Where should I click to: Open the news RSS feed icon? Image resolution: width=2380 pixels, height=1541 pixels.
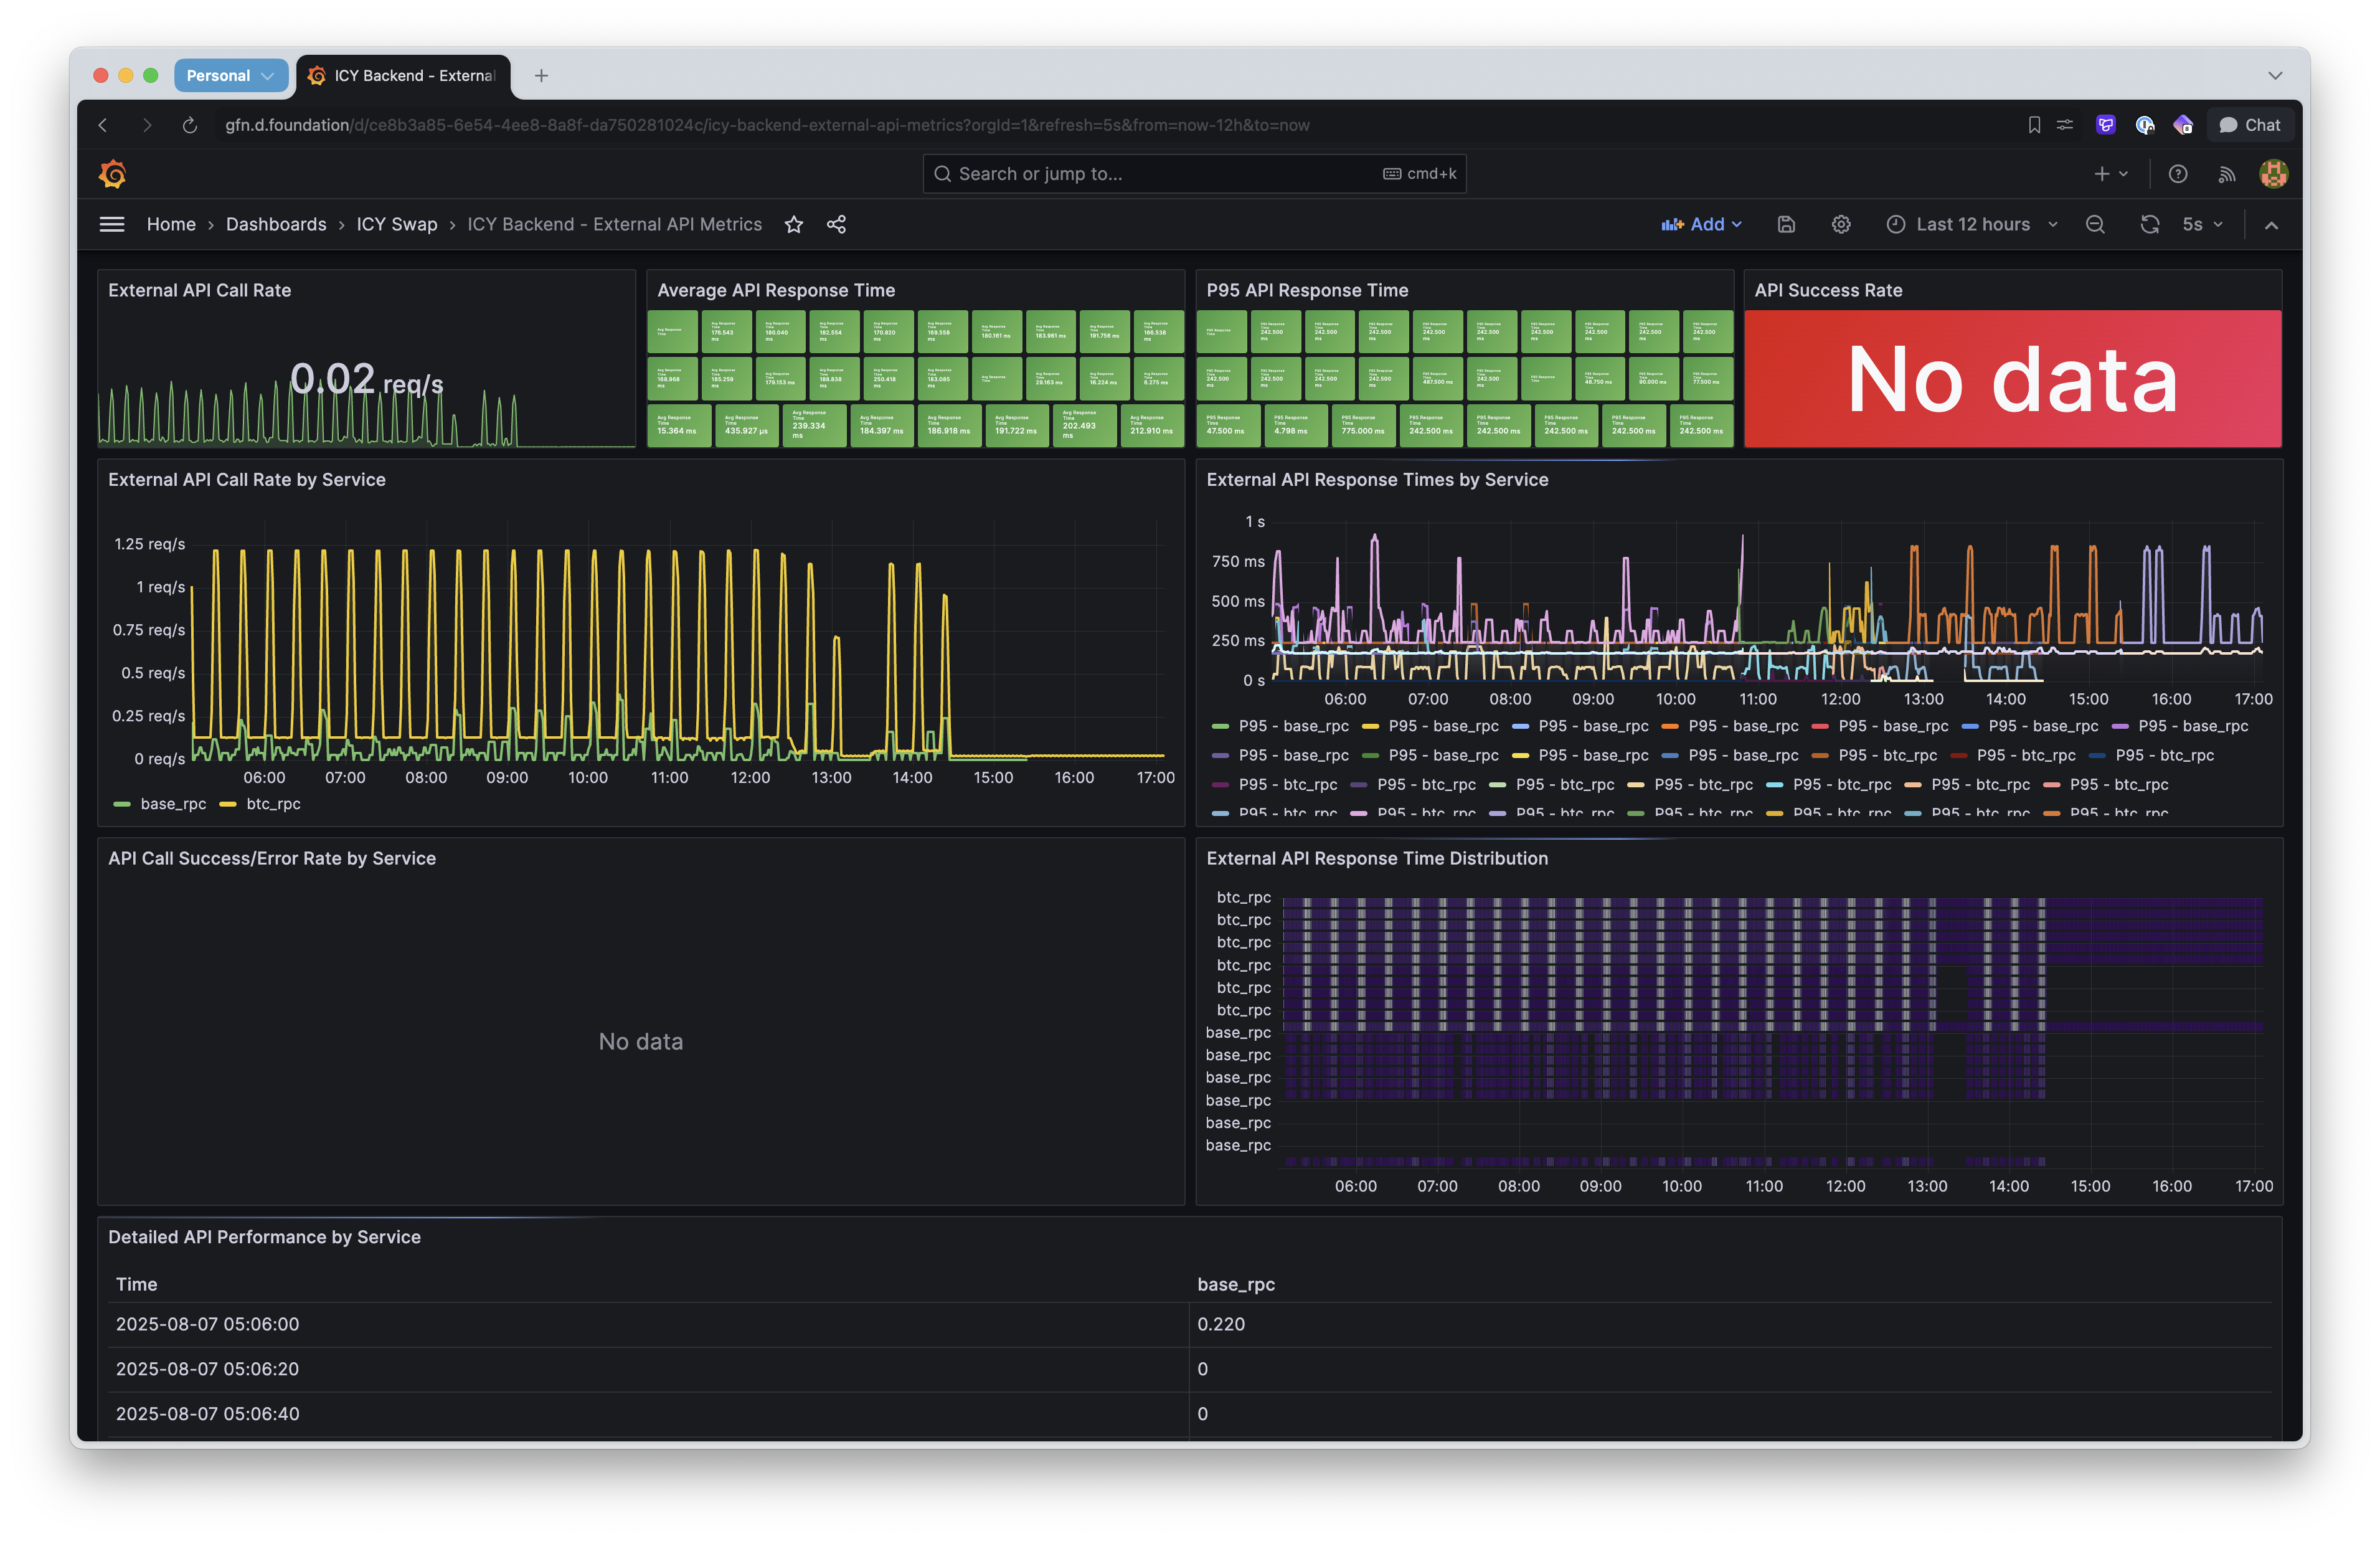point(2227,174)
